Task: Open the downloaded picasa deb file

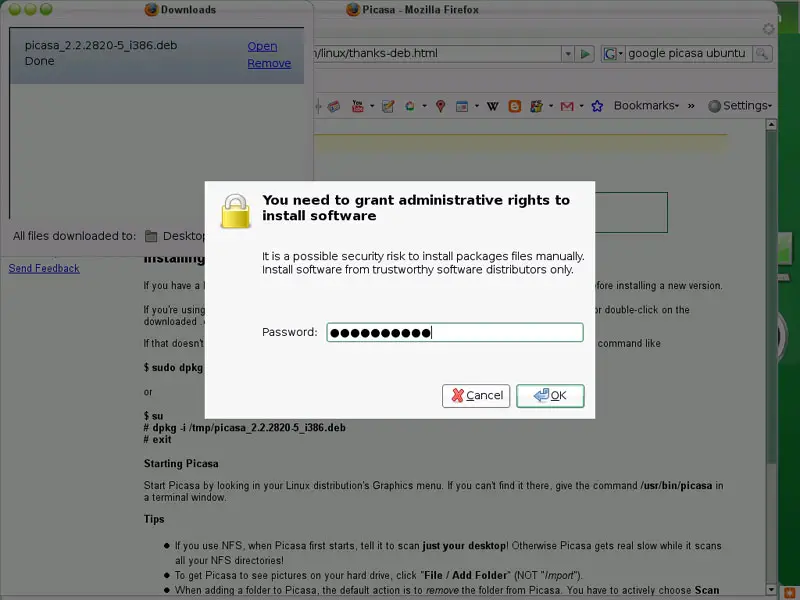Action: click(262, 46)
